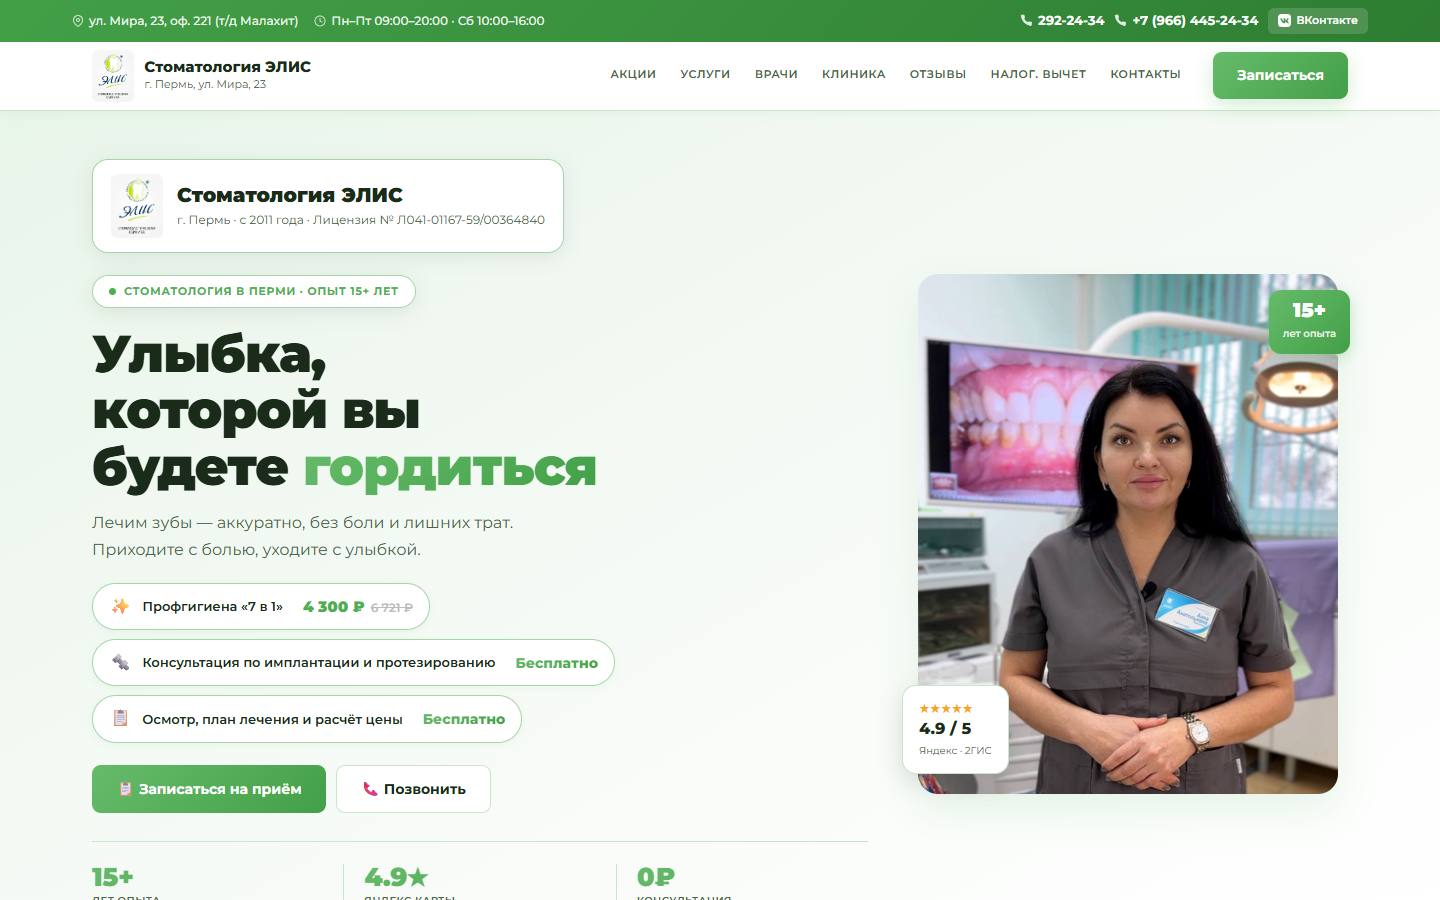Viewport: 1440px width, 900px height.
Task: Click phone icon next to 292-24-34
Action: tap(1026, 20)
